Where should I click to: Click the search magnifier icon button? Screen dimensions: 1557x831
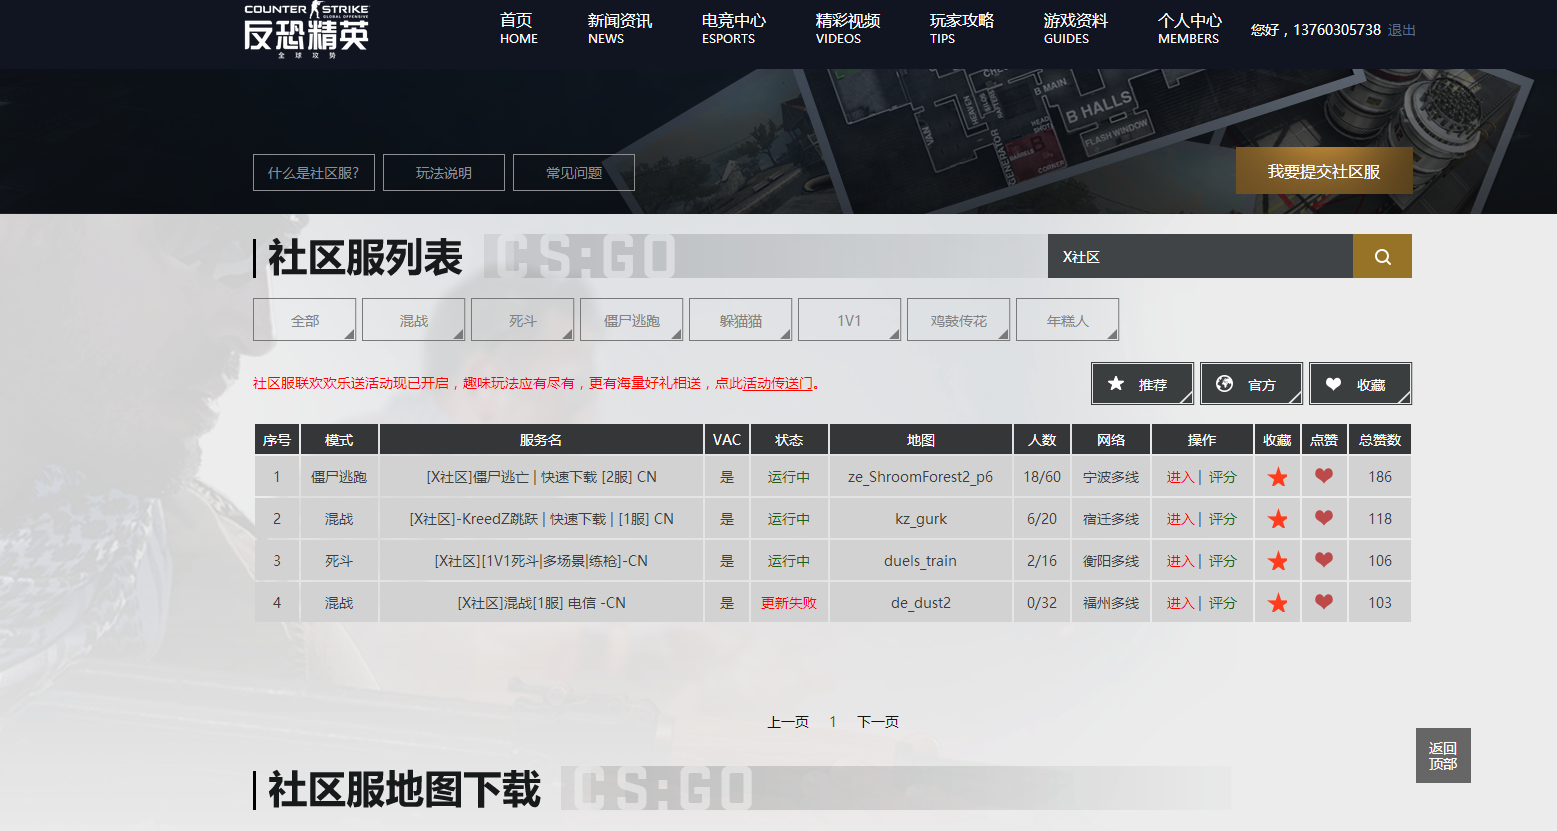(x=1382, y=257)
